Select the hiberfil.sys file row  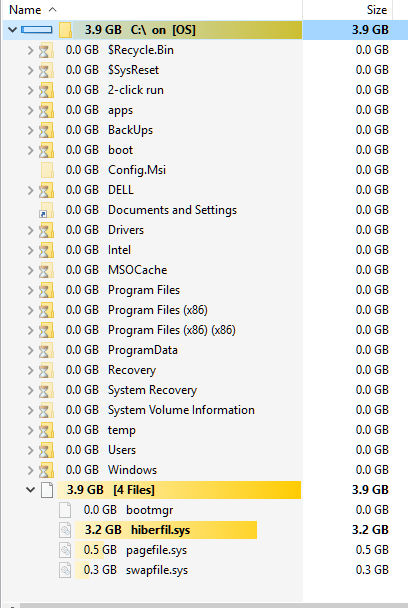click(204, 530)
